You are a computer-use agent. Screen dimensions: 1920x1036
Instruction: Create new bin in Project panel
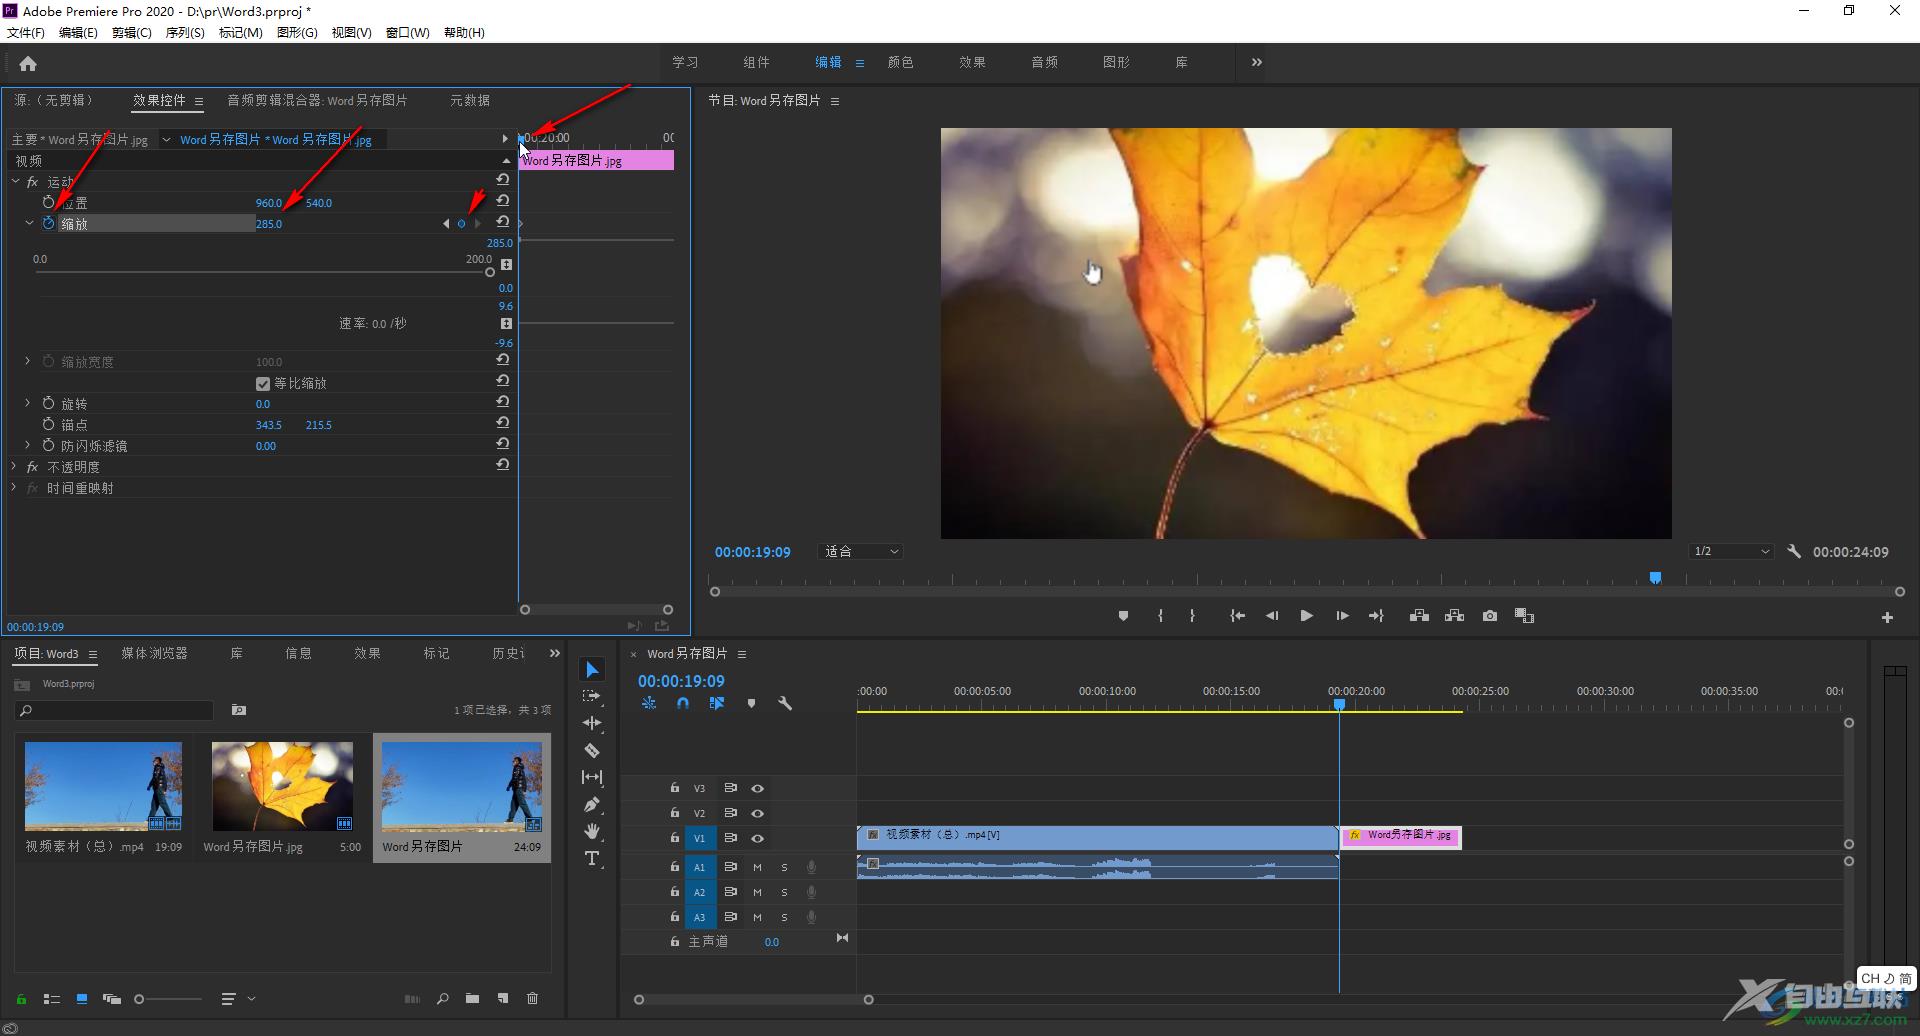point(472,998)
